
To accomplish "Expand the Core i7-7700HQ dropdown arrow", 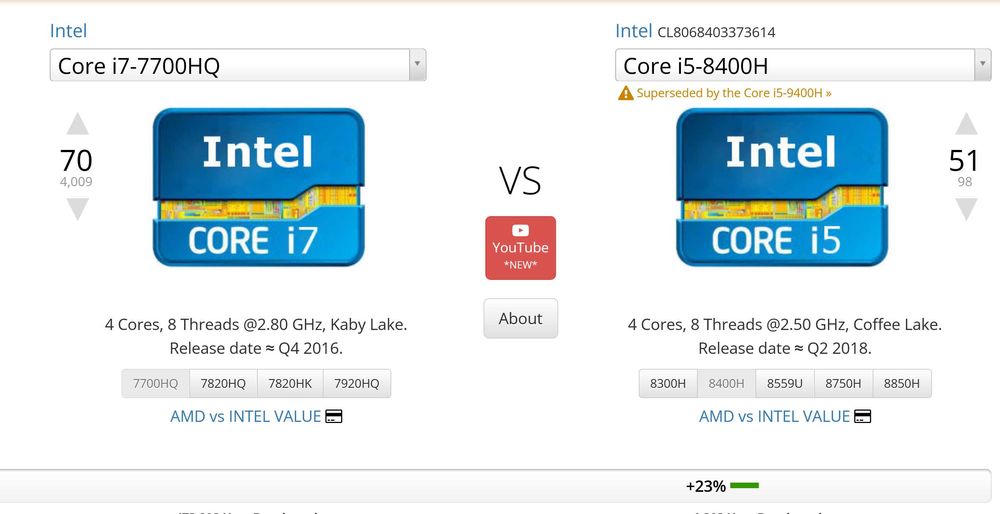I will [417, 66].
